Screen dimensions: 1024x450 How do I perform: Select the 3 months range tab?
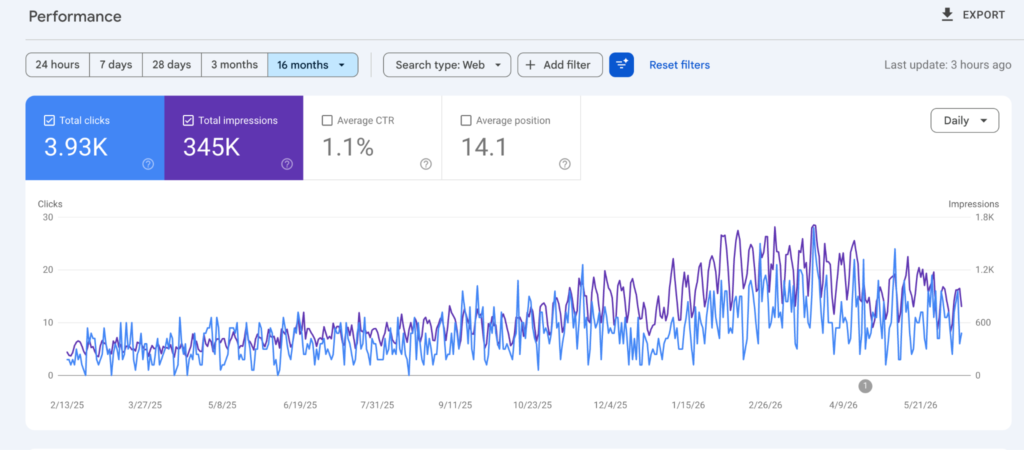tap(234, 65)
